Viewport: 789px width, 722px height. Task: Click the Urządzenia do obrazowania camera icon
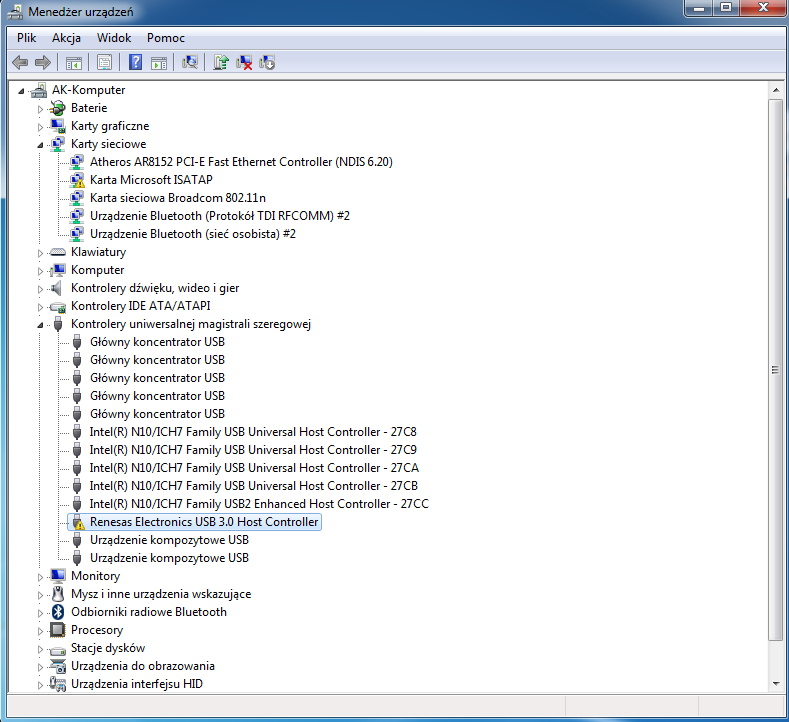point(58,666)
